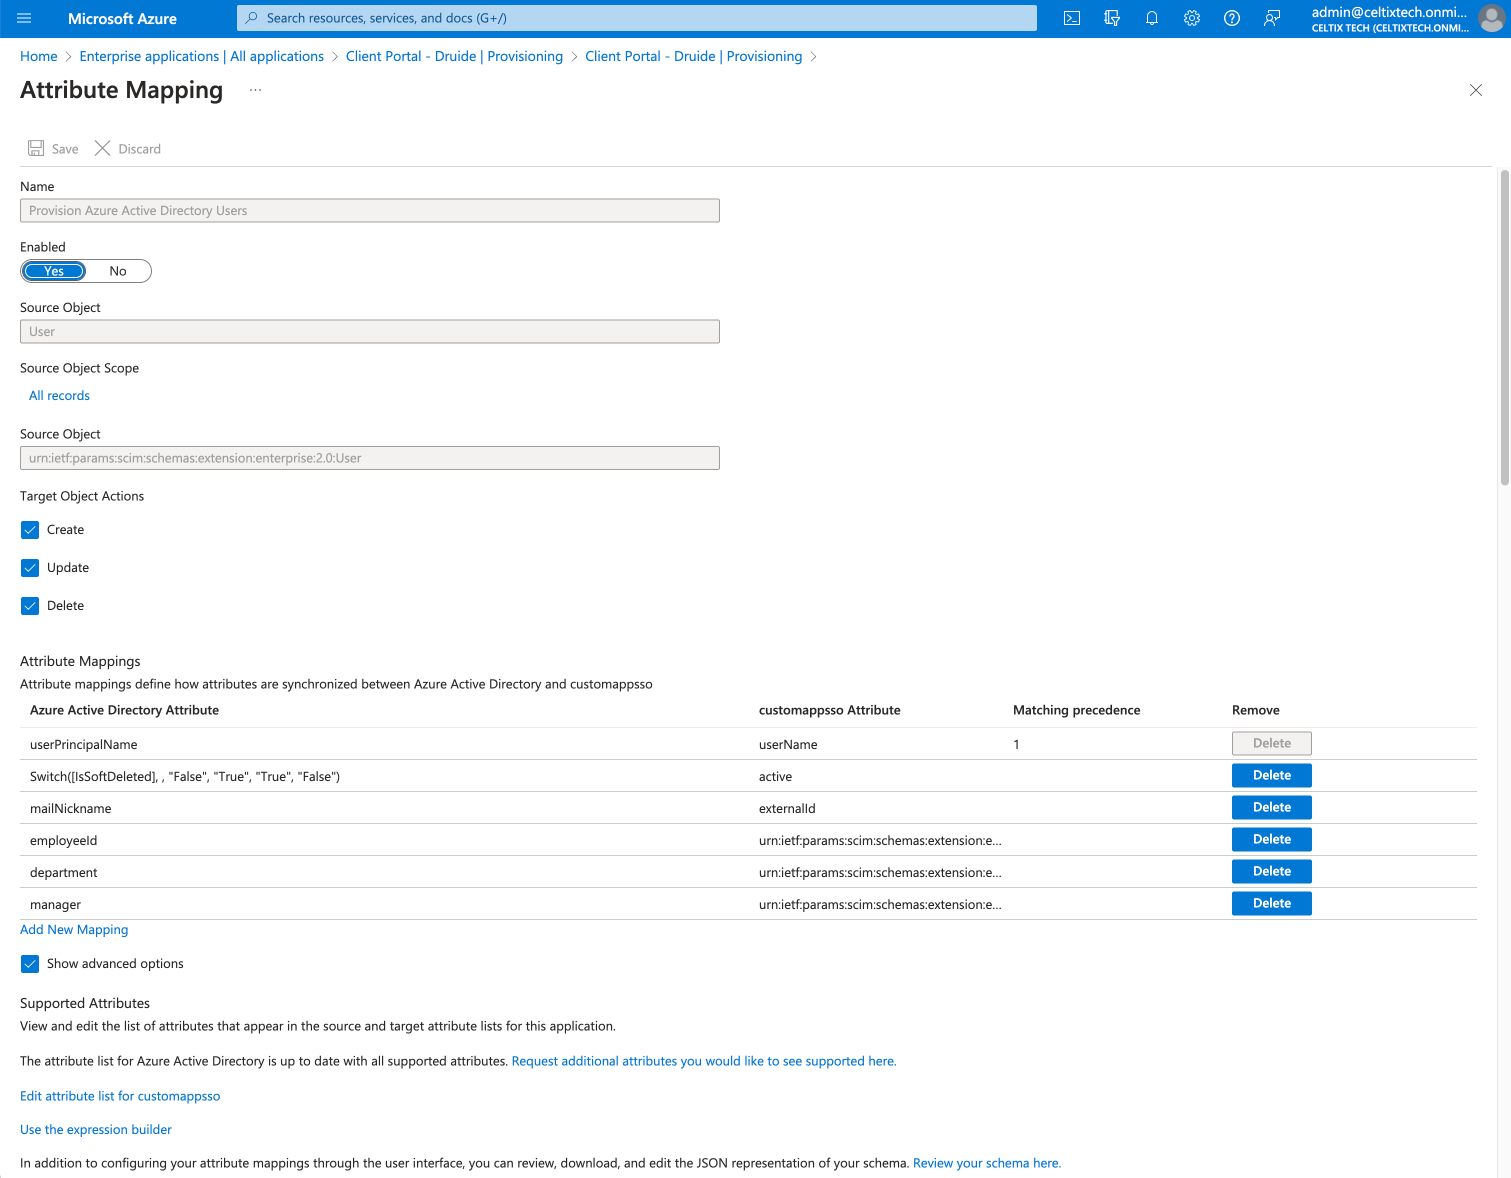The image size is (1511, 1178).
Task: Open Enterprise applications | All applications breadcrumb
Action: (202, 56)
